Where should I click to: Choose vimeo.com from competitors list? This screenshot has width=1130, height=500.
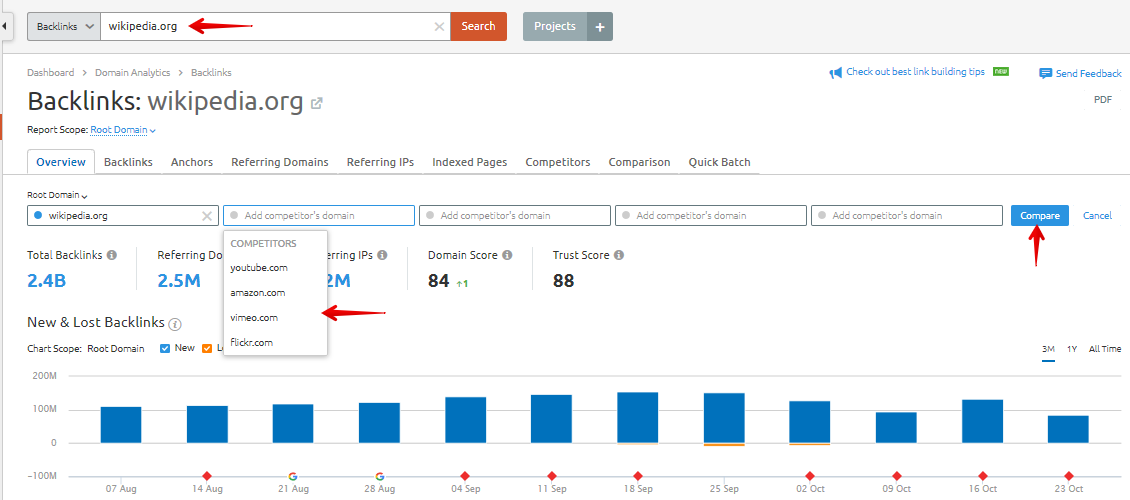(x=254, y=317)
